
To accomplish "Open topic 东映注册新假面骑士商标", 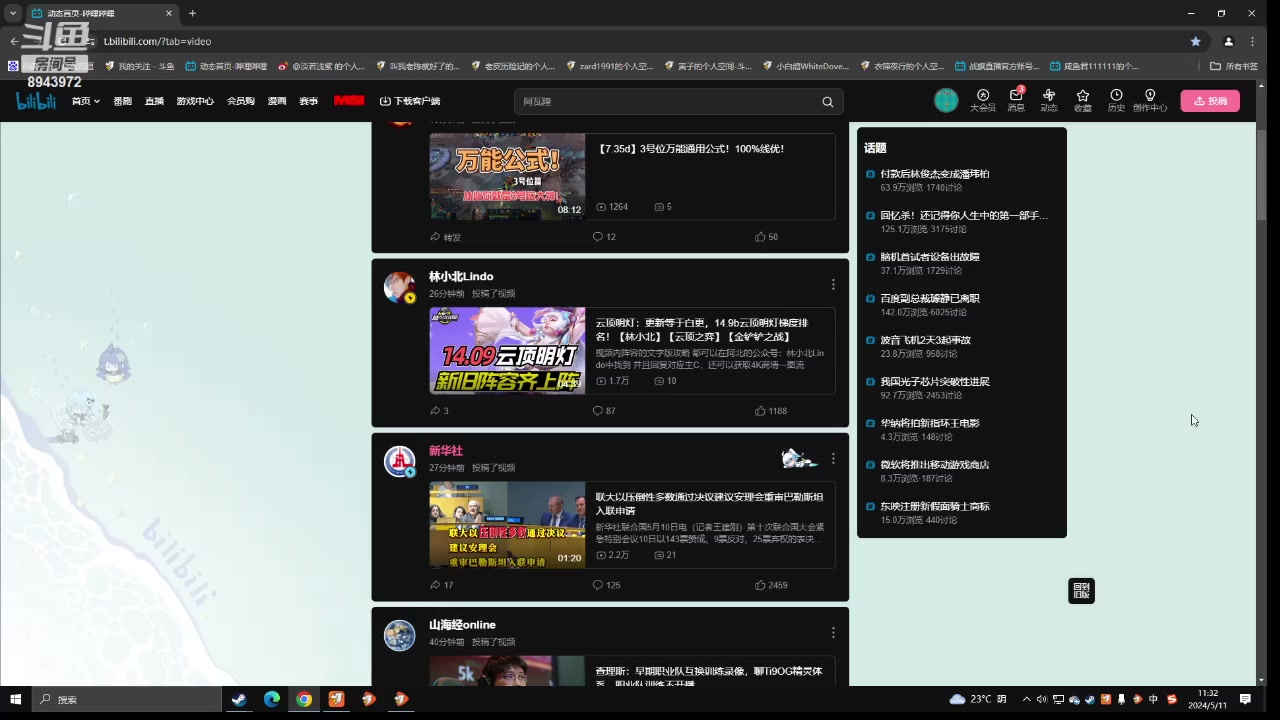I will coord(935,506).
